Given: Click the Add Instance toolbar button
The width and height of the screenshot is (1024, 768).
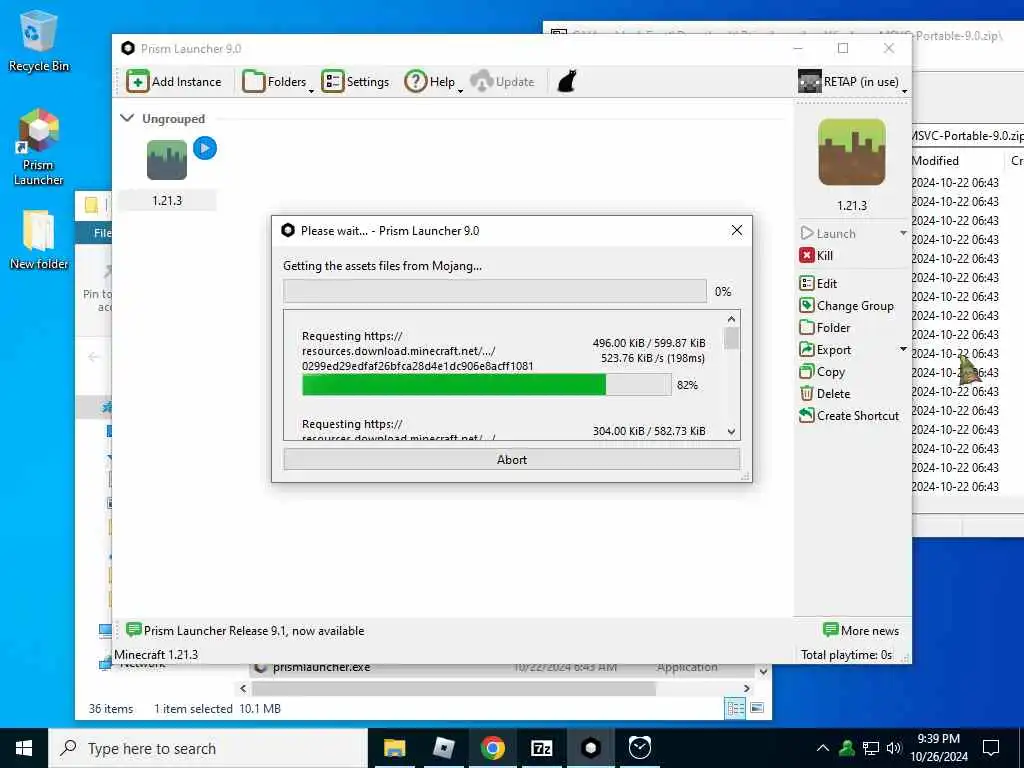Looking at the screenshot, I should tap(174, 82).
